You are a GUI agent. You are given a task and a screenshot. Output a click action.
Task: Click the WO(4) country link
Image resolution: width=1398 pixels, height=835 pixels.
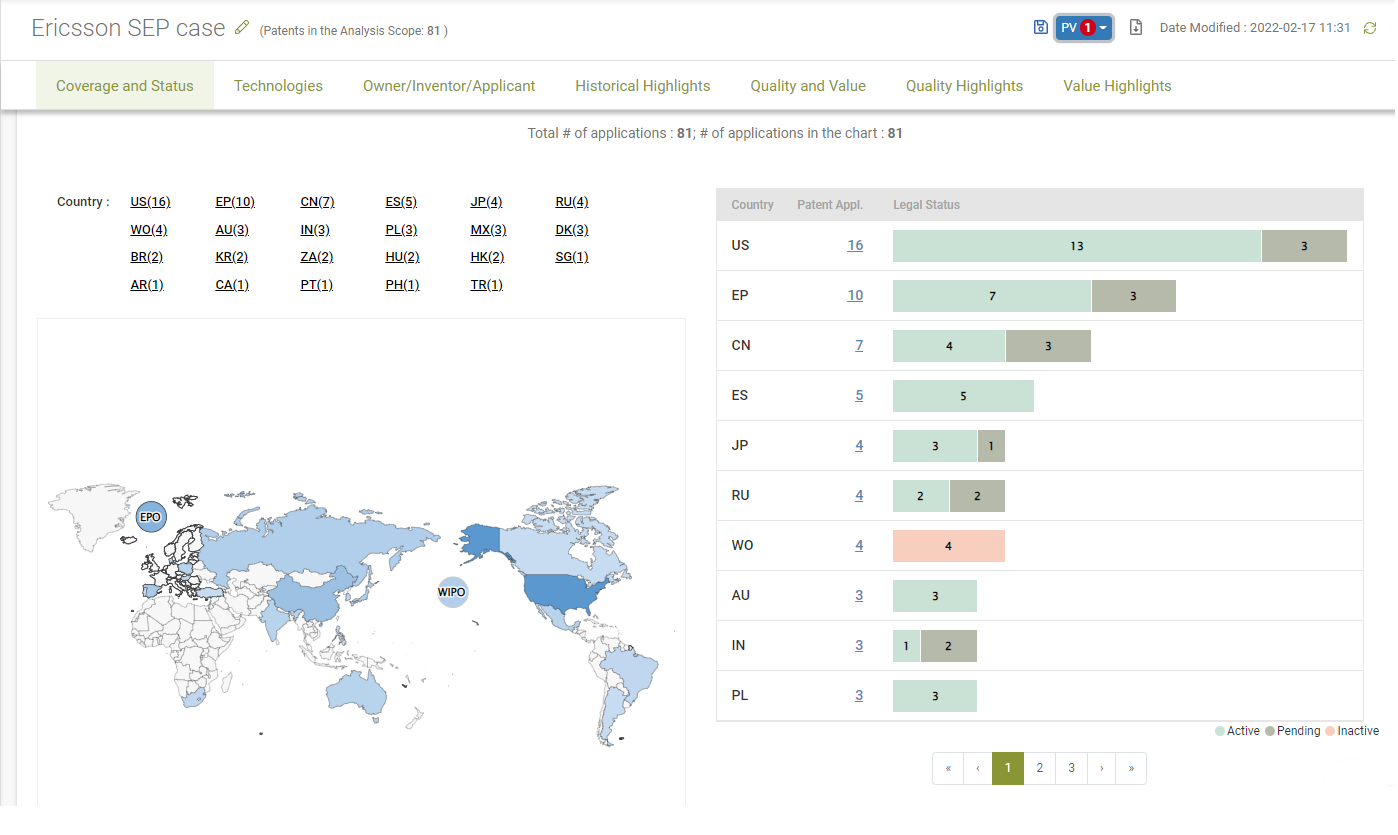(x=147, y=230)
